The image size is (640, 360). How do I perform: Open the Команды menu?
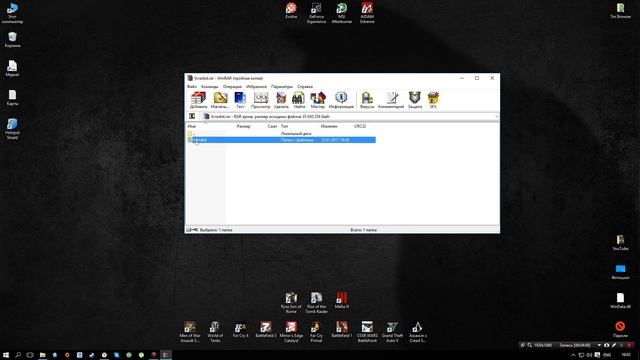pyautogui.click(x=210, y=87)
